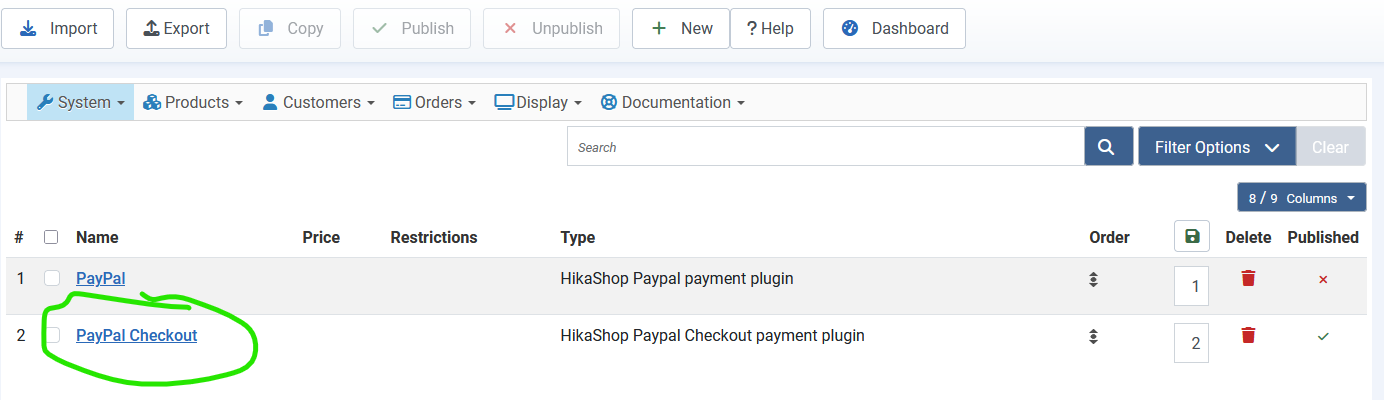Click the reorder handle for PayPal row
This screenshot has width=1384, height=400.
(1094, 279)
